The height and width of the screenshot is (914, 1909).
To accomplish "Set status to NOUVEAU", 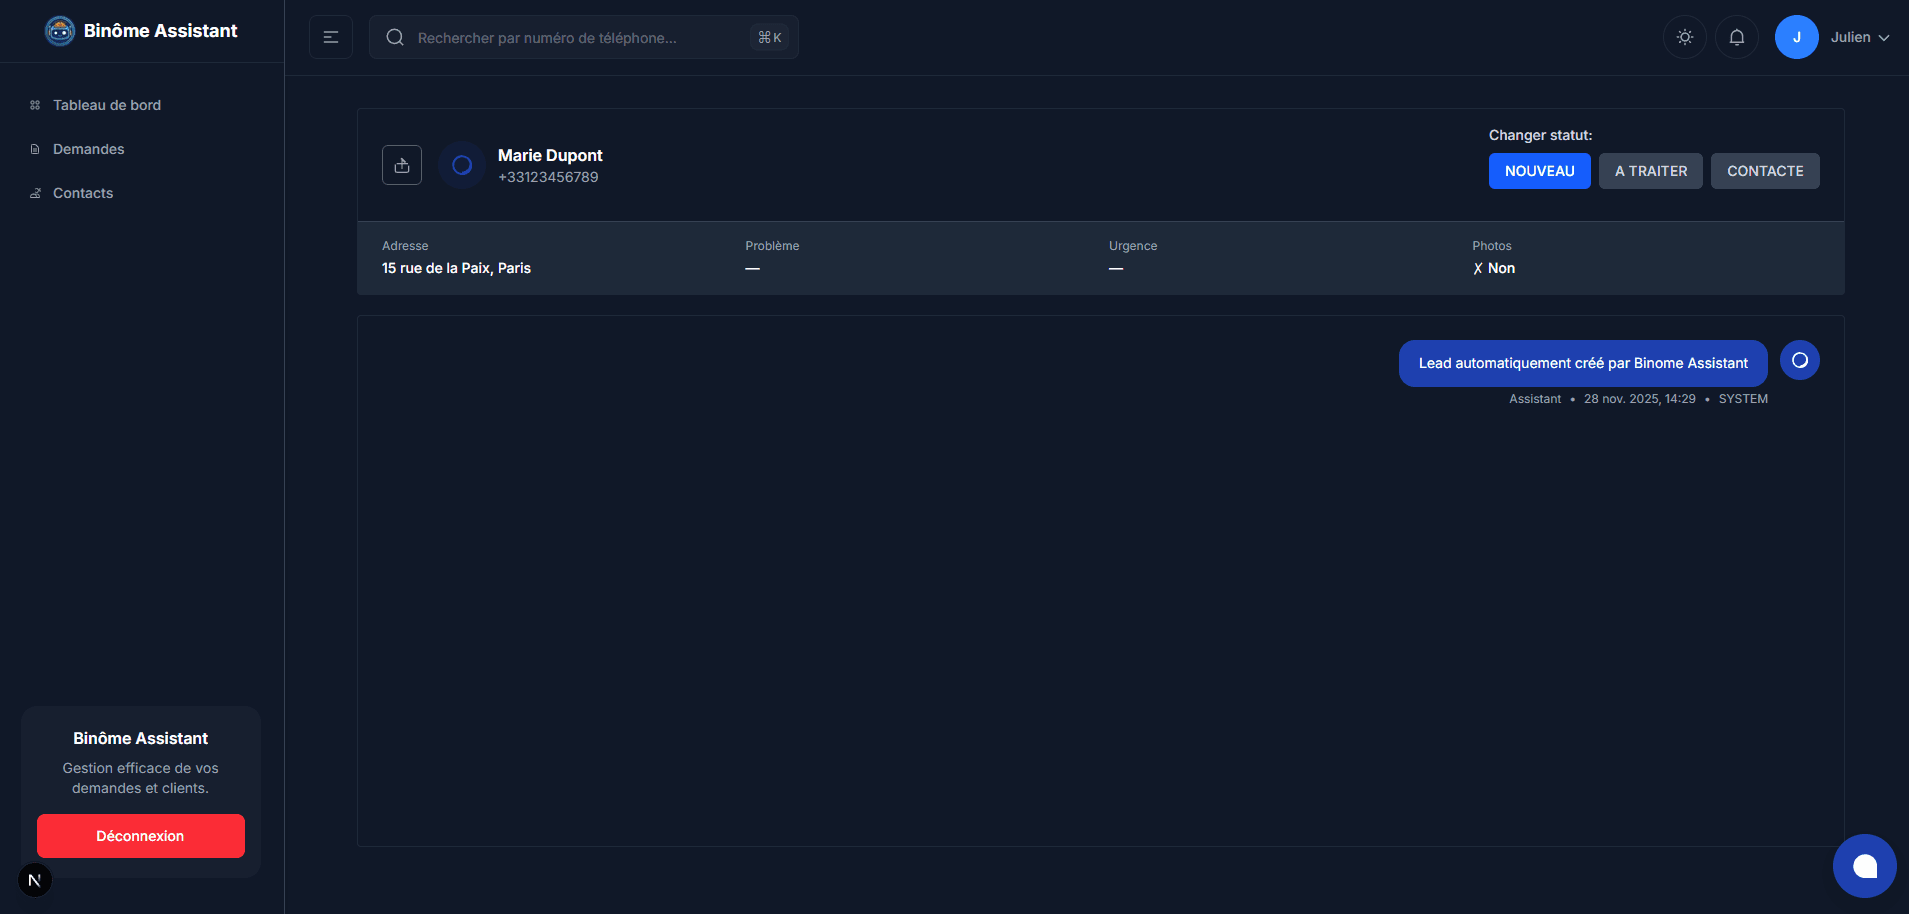I will pos(1539,171).
